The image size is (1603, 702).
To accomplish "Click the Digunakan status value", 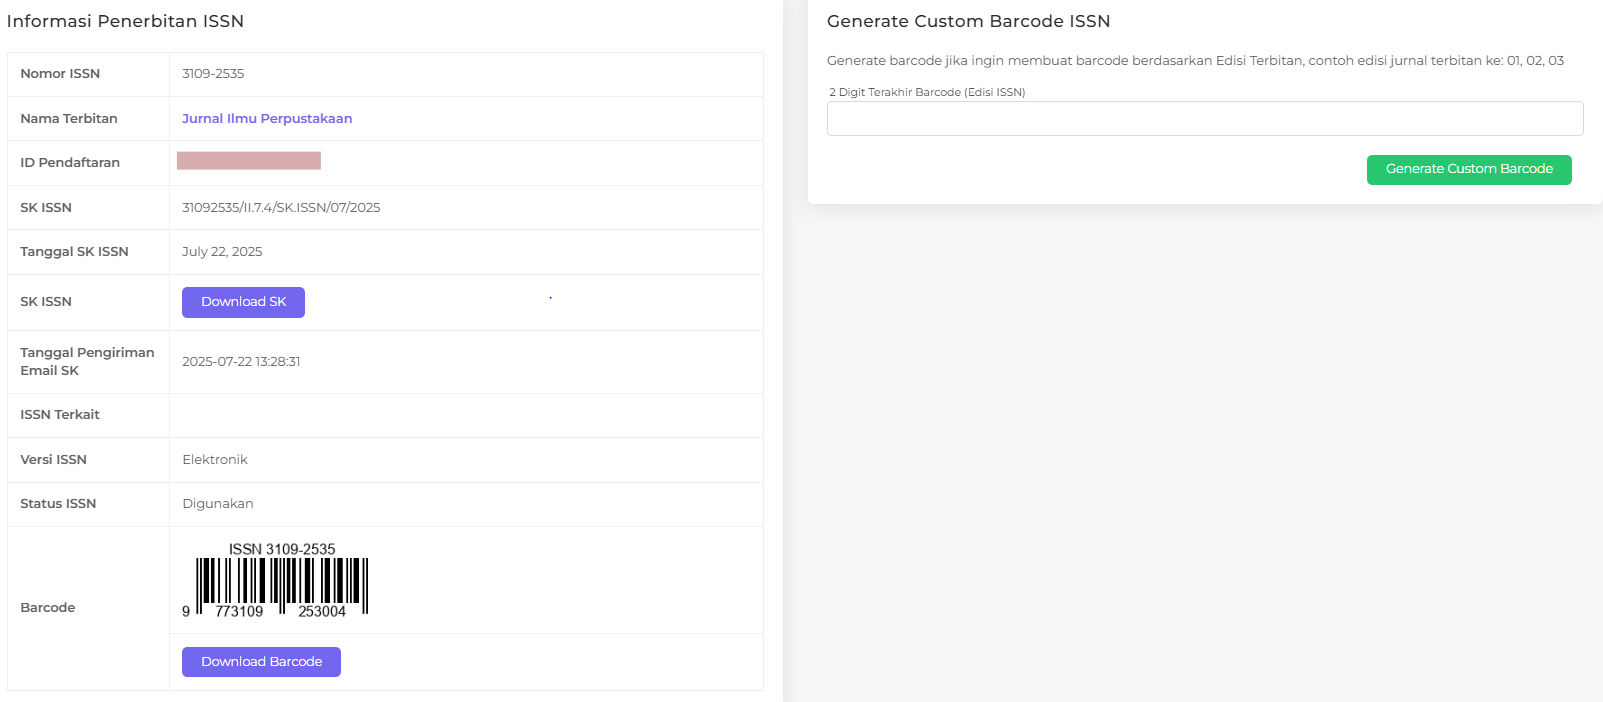I will (218, 504).
